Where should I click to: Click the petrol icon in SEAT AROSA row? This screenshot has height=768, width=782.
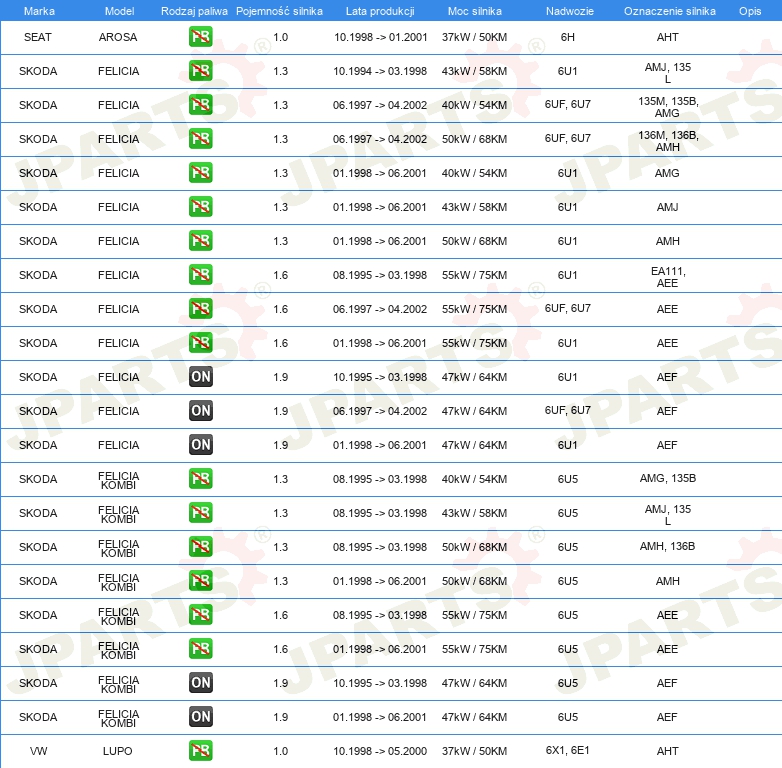(200, 37)
